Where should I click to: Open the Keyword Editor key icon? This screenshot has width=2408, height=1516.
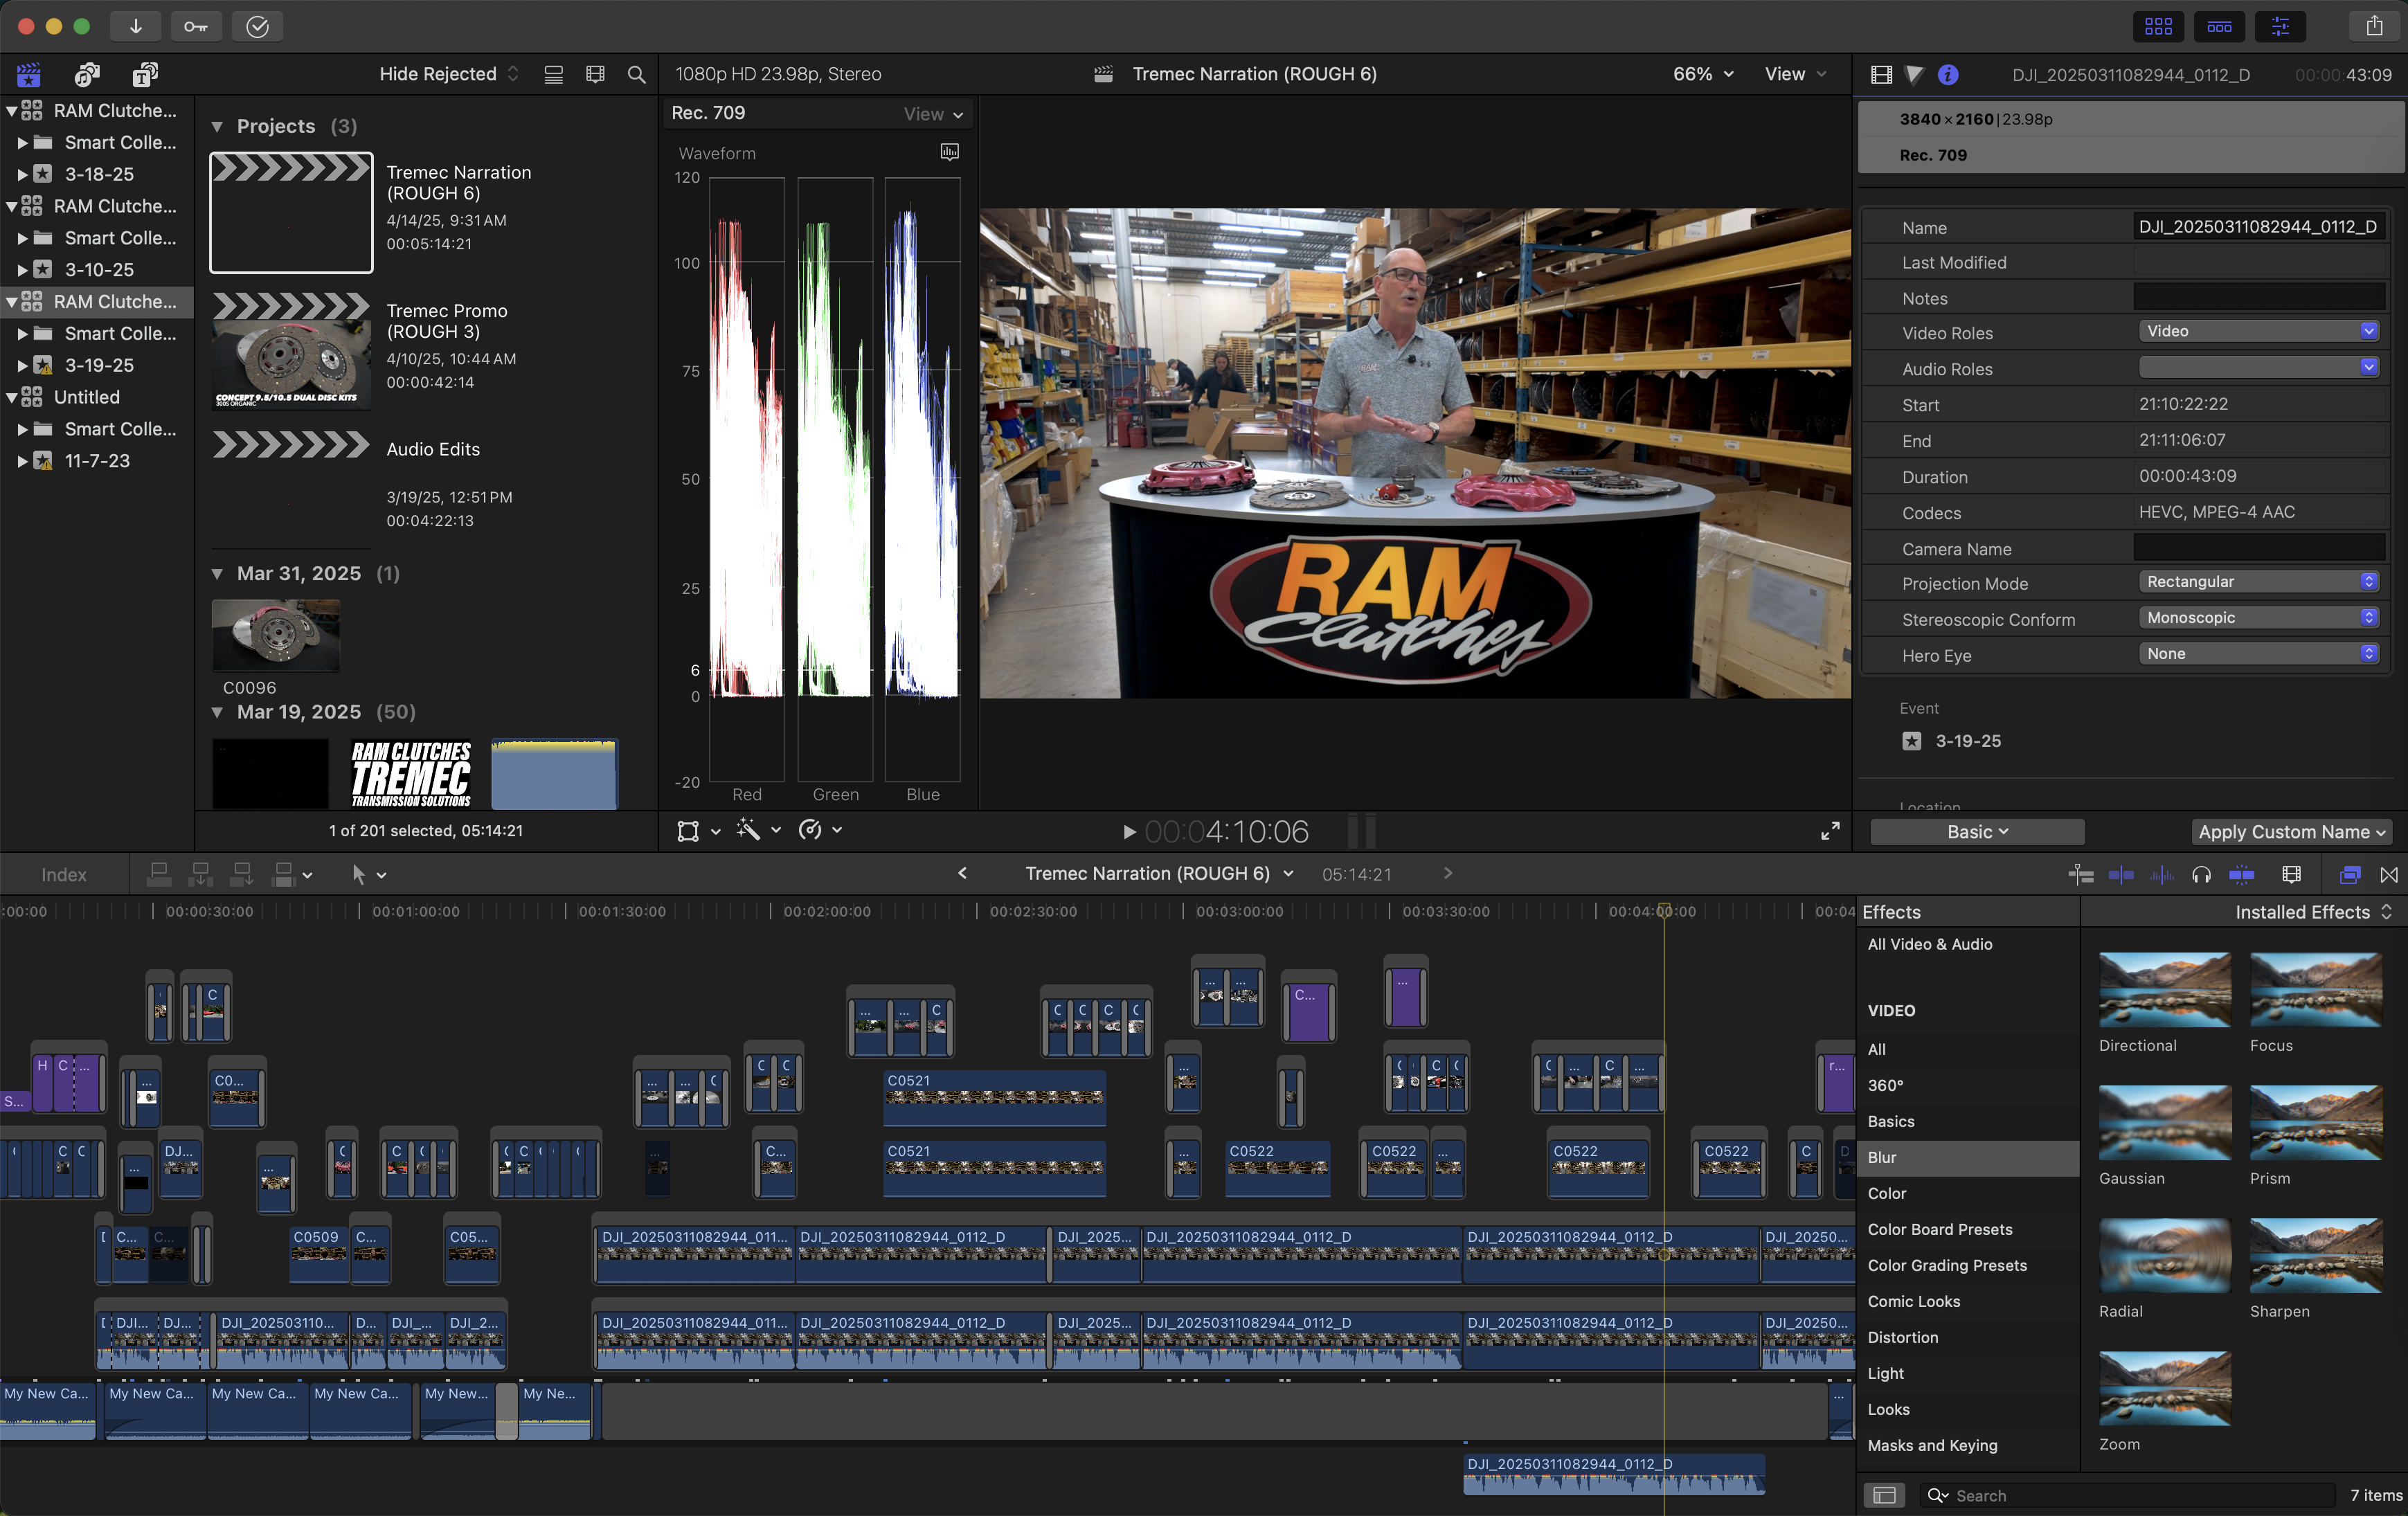pos(196,26)
